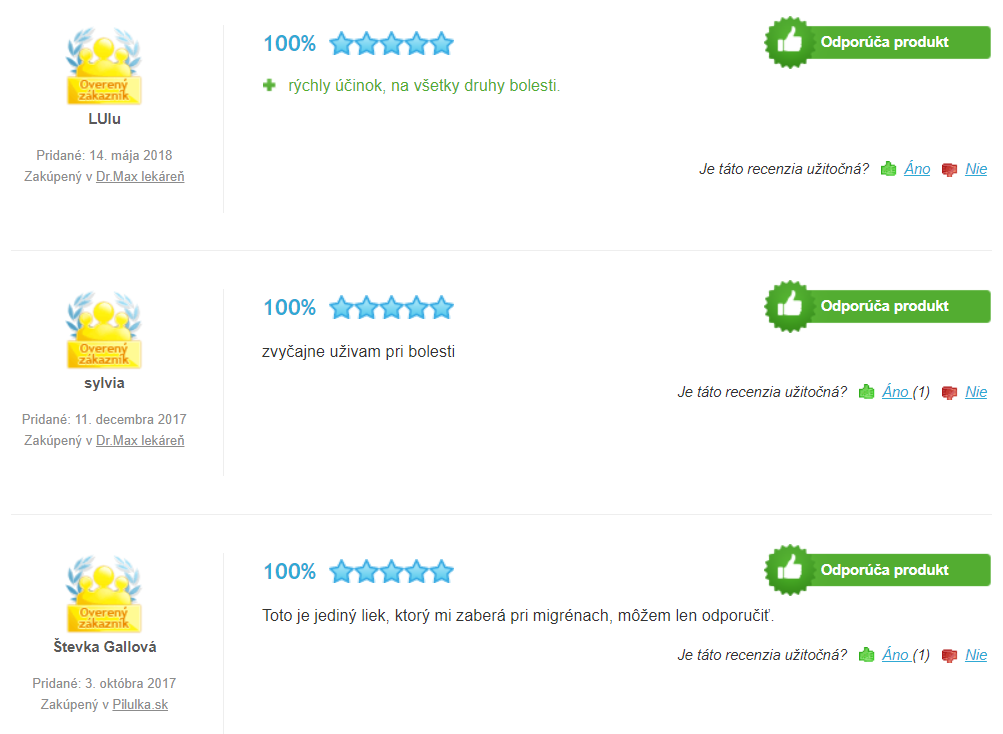Open Dr.Max lekáreň link under sylvia
The height and width of the screenshot is (734, 1003).
point(140,440)
